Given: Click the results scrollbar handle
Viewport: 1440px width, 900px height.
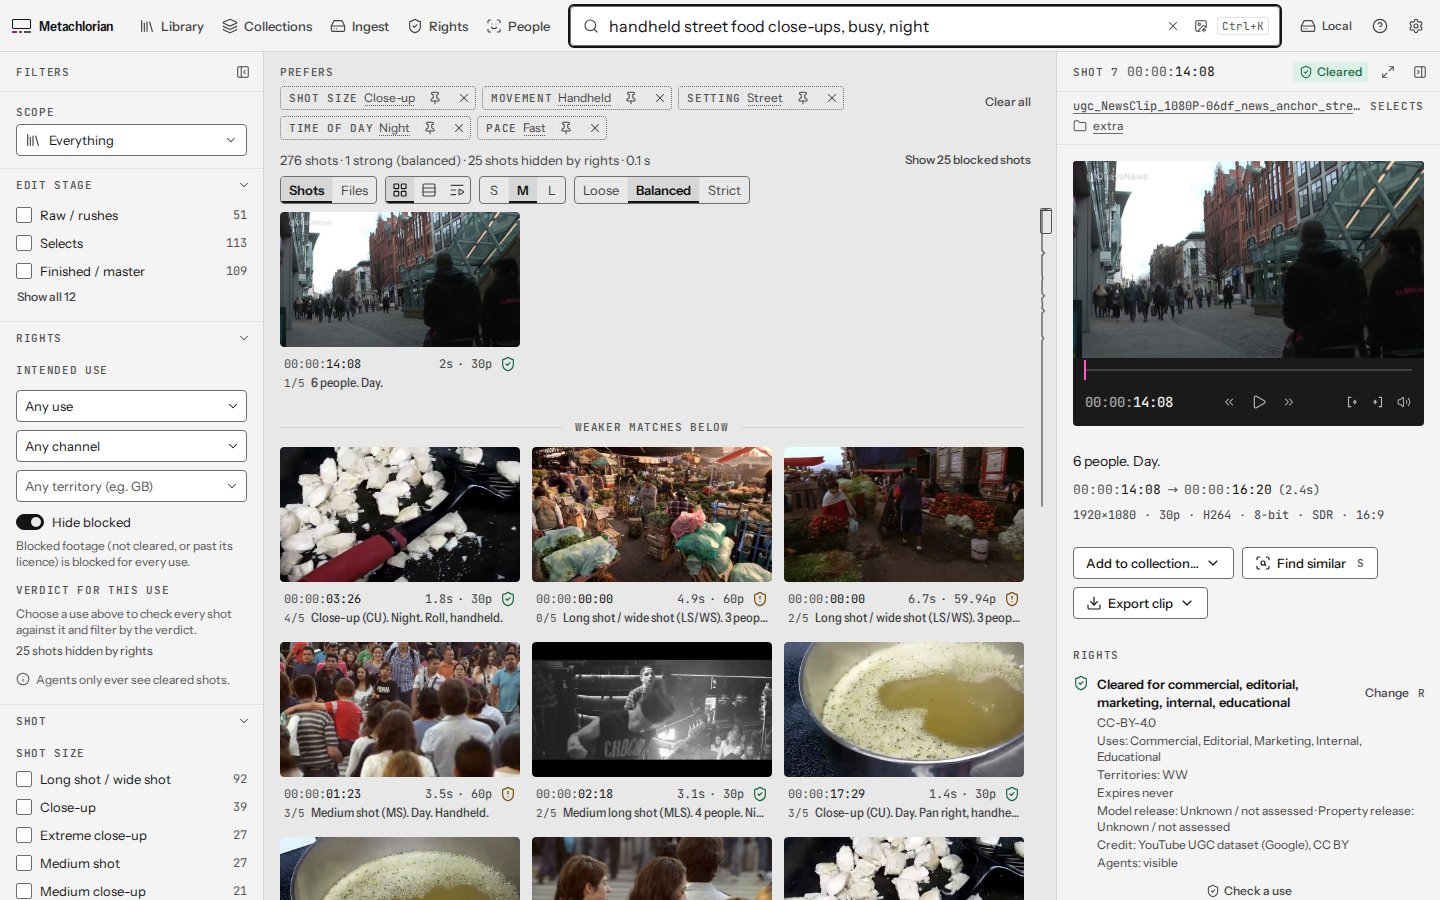Looking at the screenshot, I should [1046, 221].
